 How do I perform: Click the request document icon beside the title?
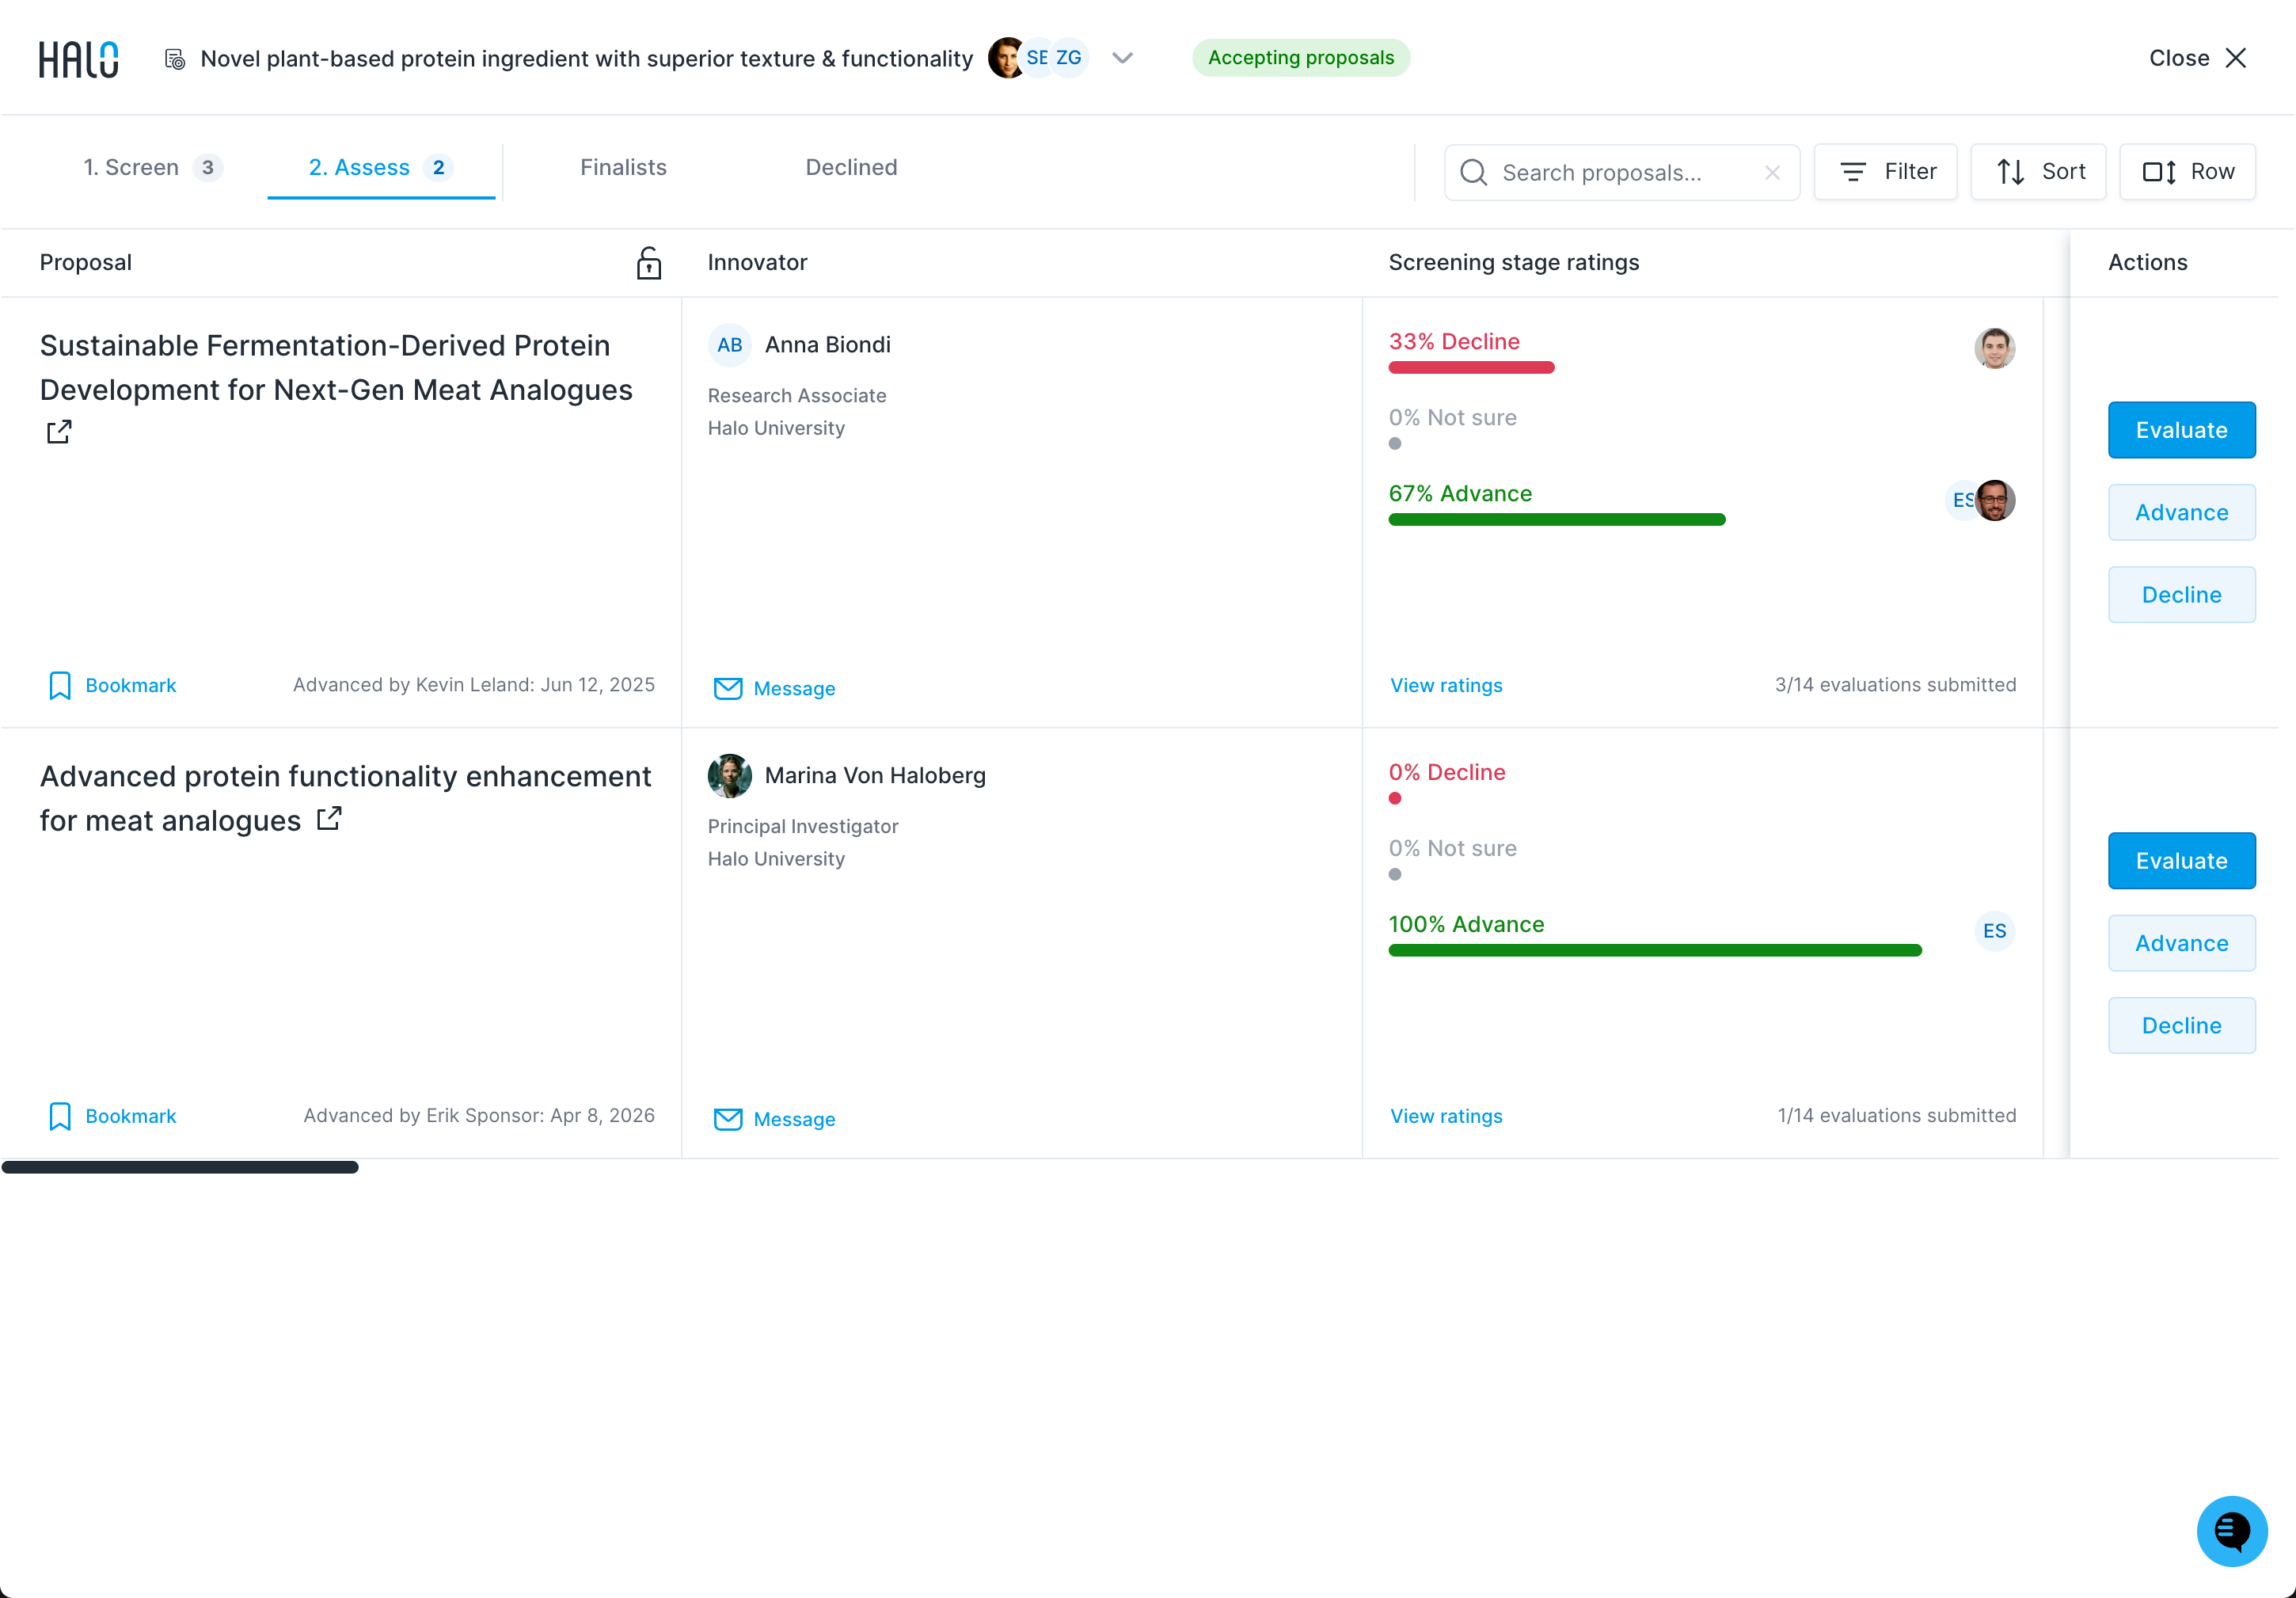pos(175,59)
